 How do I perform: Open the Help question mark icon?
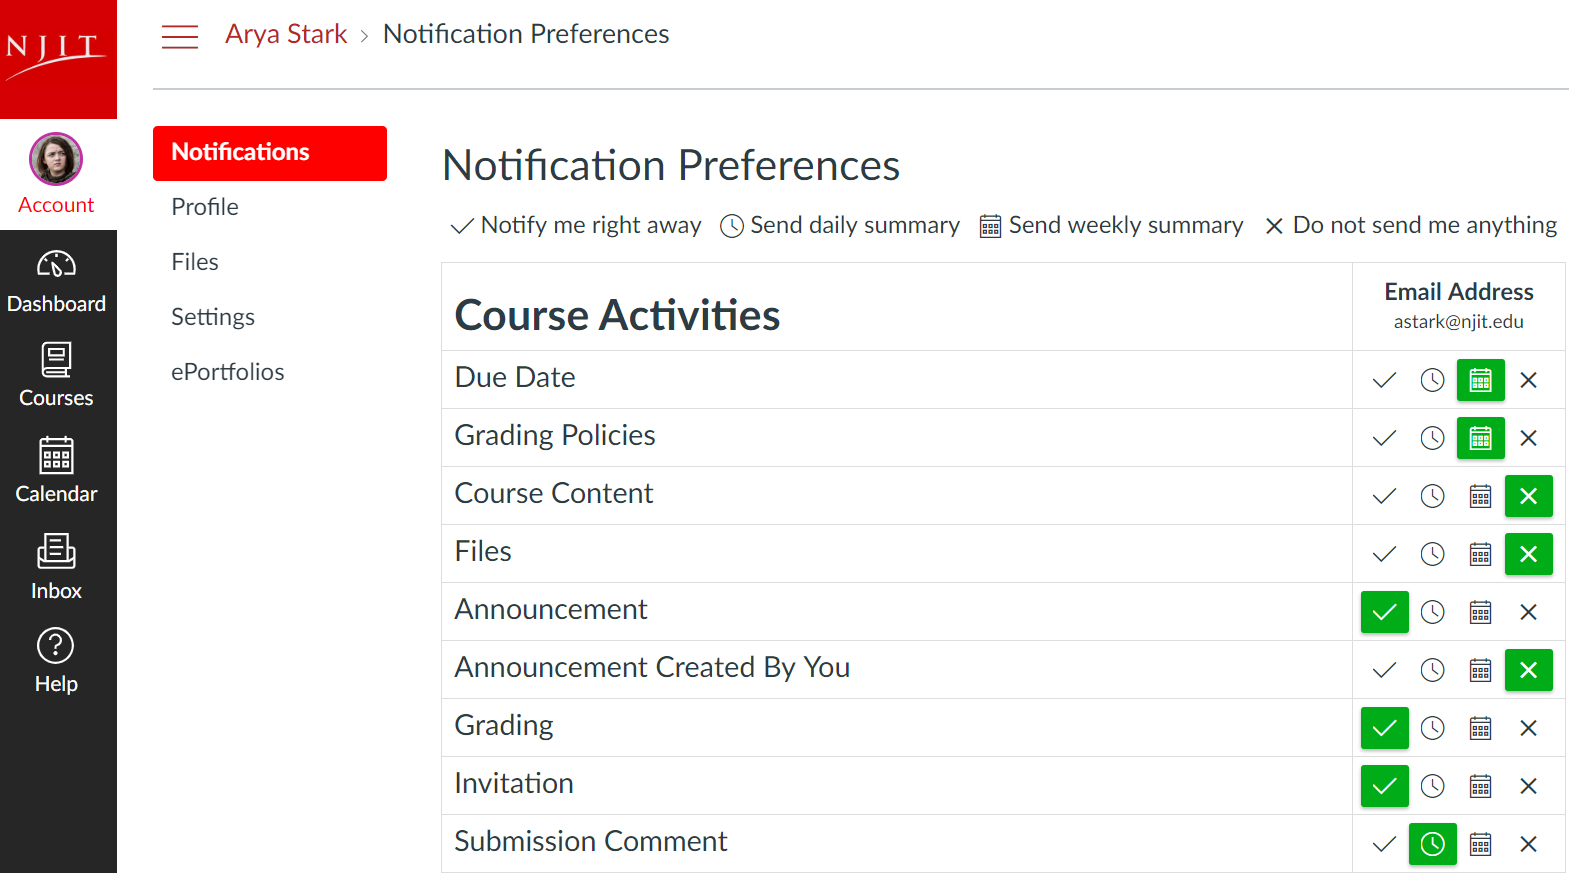pos(56,646)
